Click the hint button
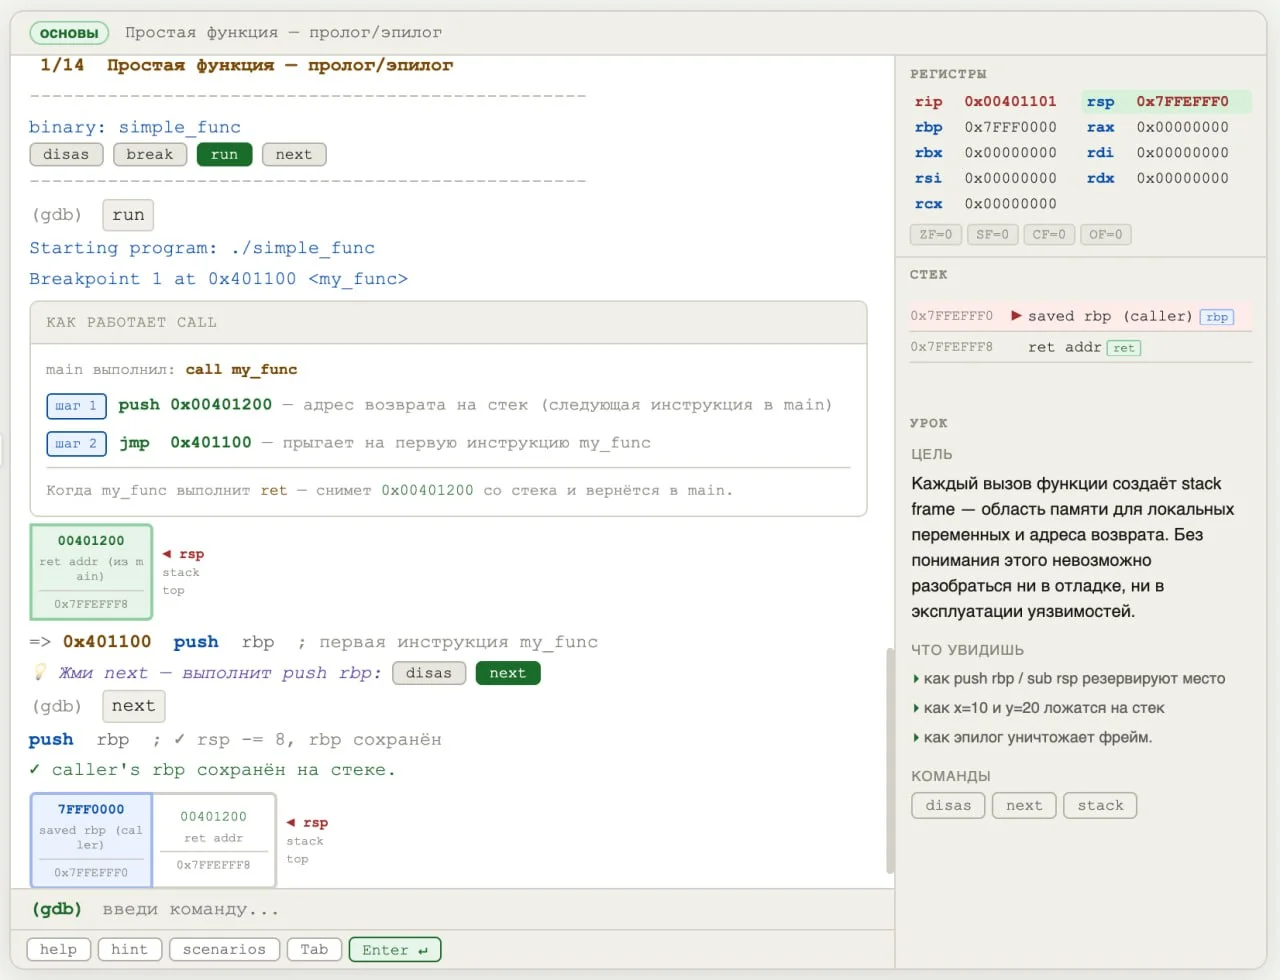This screenshot has height=980, width=1280. pos(129,949)
